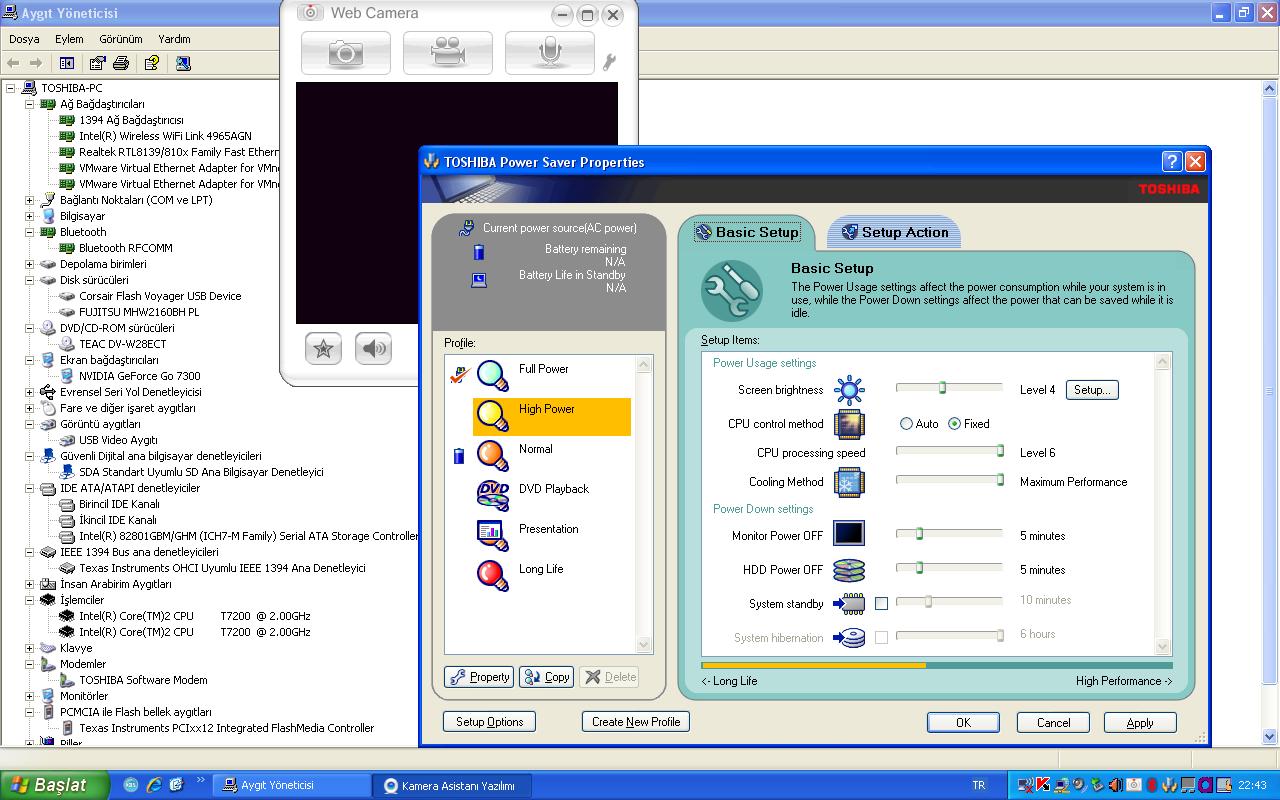This screenshot has height=800, width=1280.
Task: Select NVIDIA GeForce Go 7300 device
Action: [140, 376]
